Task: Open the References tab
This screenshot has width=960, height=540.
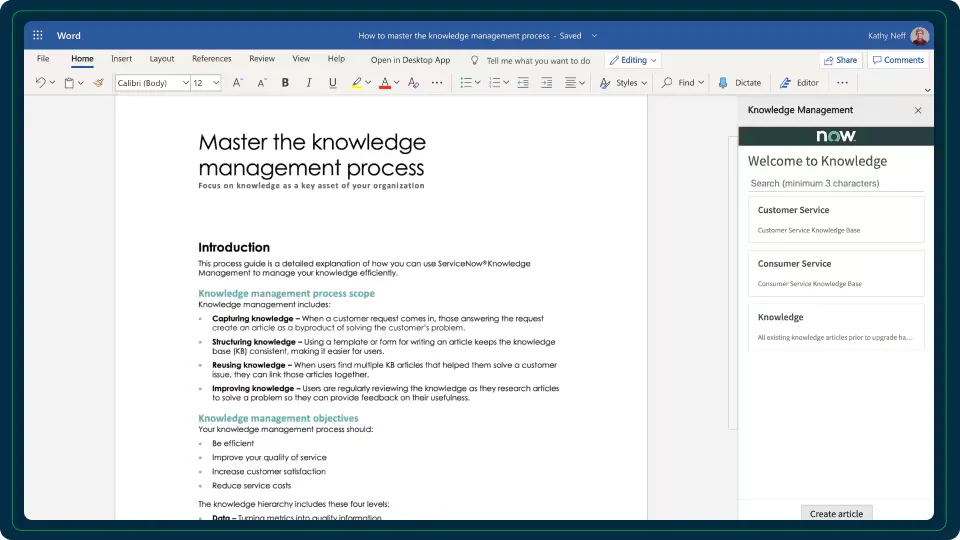Action: pyautogui.click(x=211, y=59)
